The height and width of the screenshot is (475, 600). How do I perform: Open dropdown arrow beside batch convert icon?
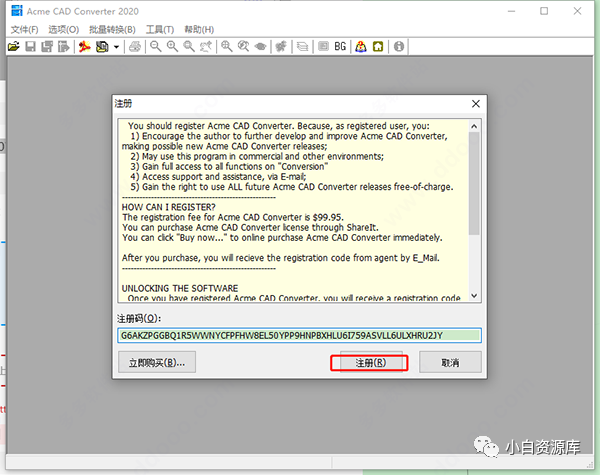click(116, 47)
